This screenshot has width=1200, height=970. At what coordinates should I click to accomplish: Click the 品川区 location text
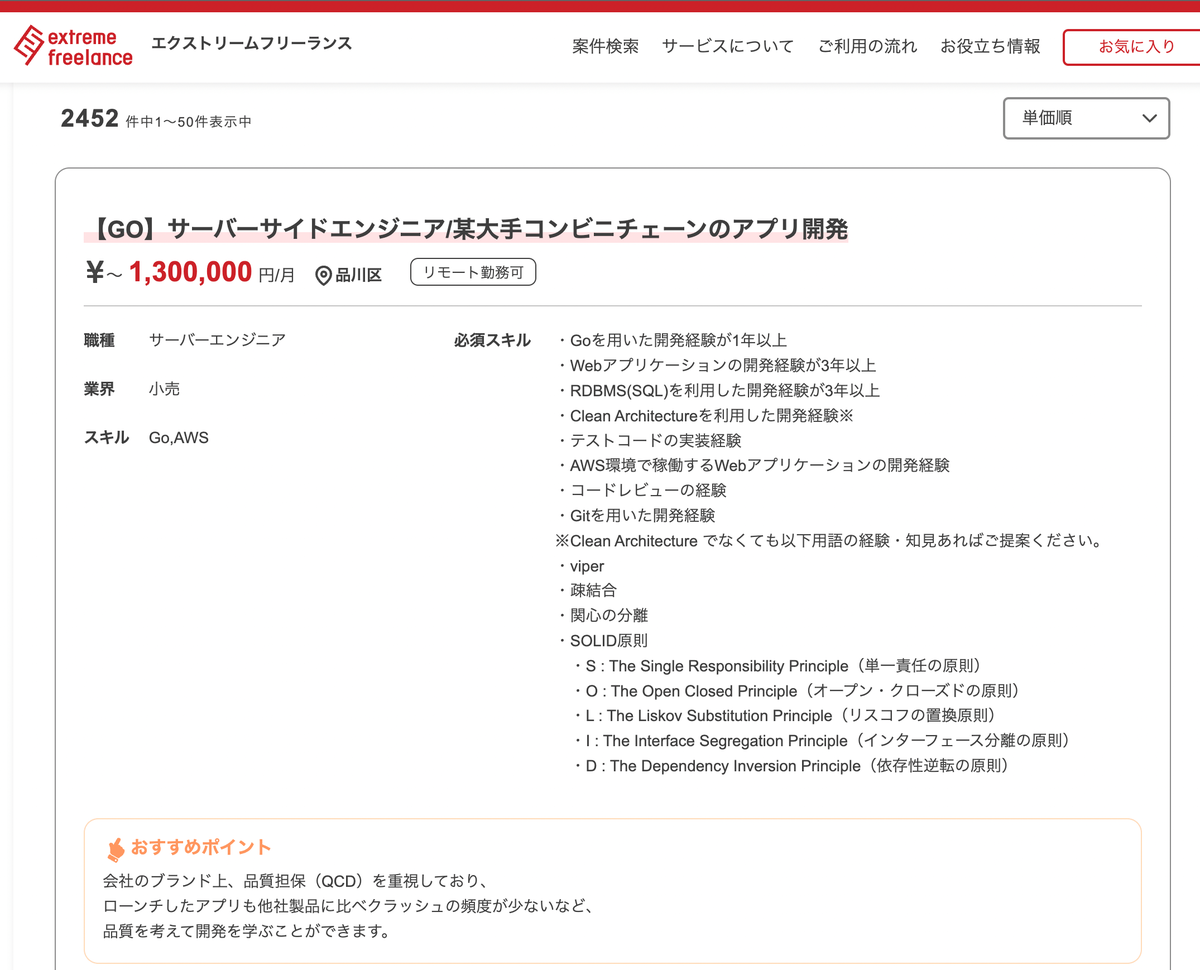(x=358, y=275)
